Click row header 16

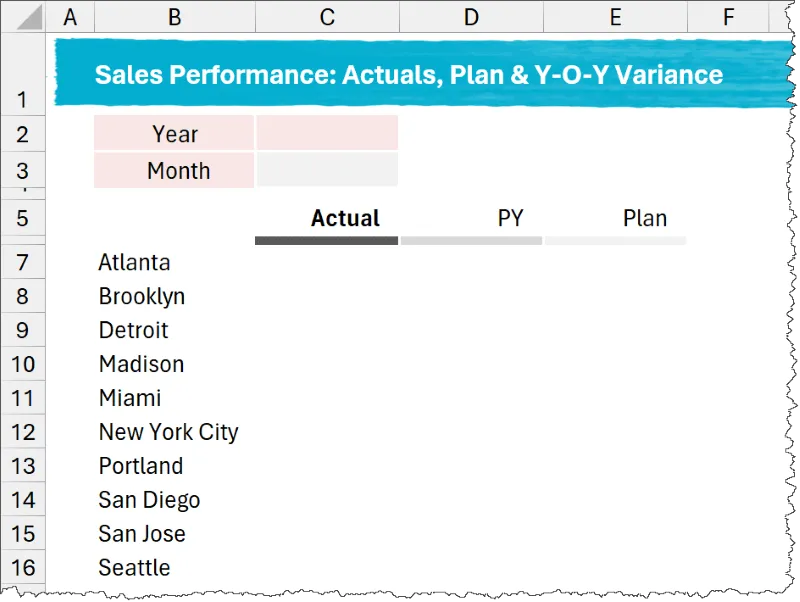point(23,567)
